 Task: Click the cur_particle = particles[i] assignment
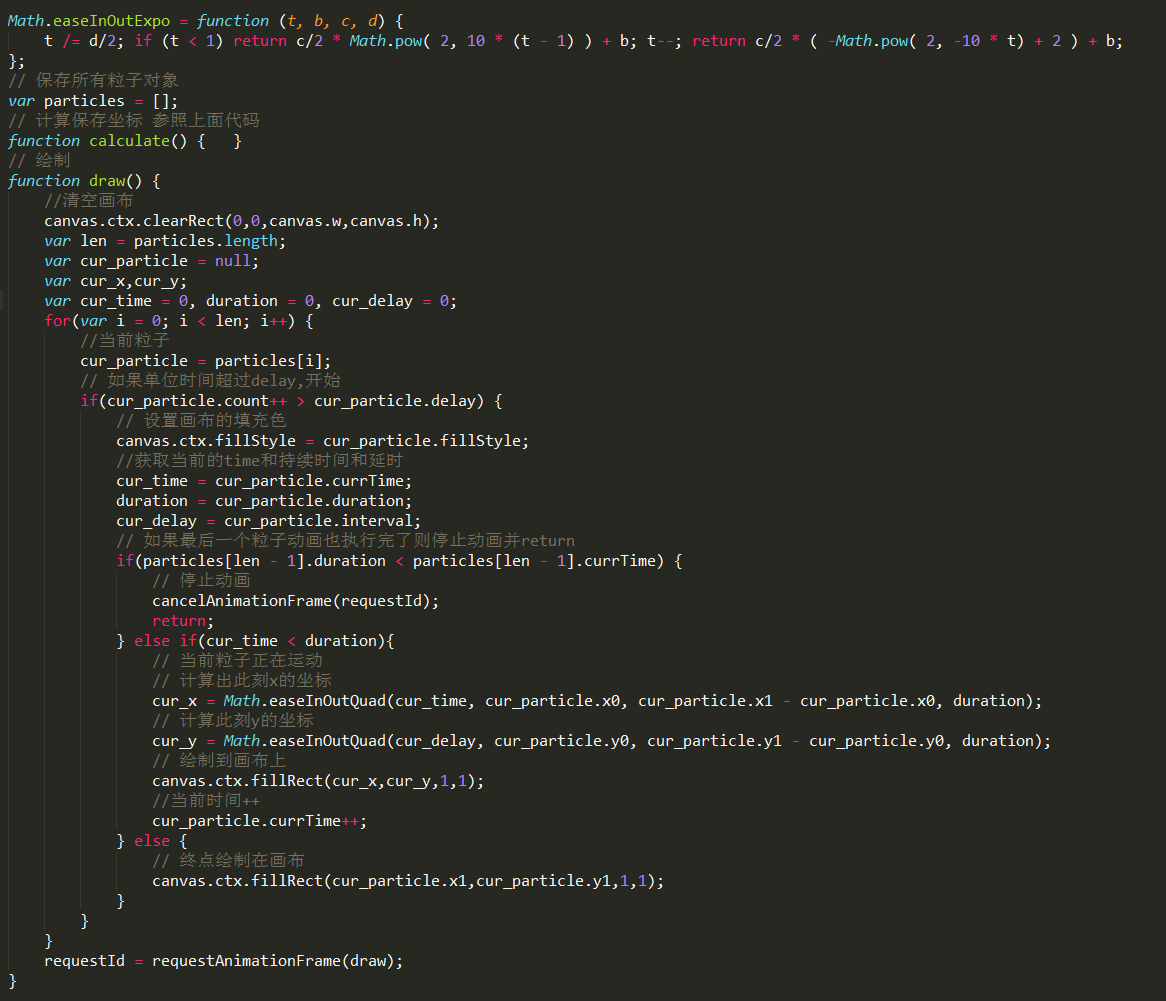click(205, 361)
